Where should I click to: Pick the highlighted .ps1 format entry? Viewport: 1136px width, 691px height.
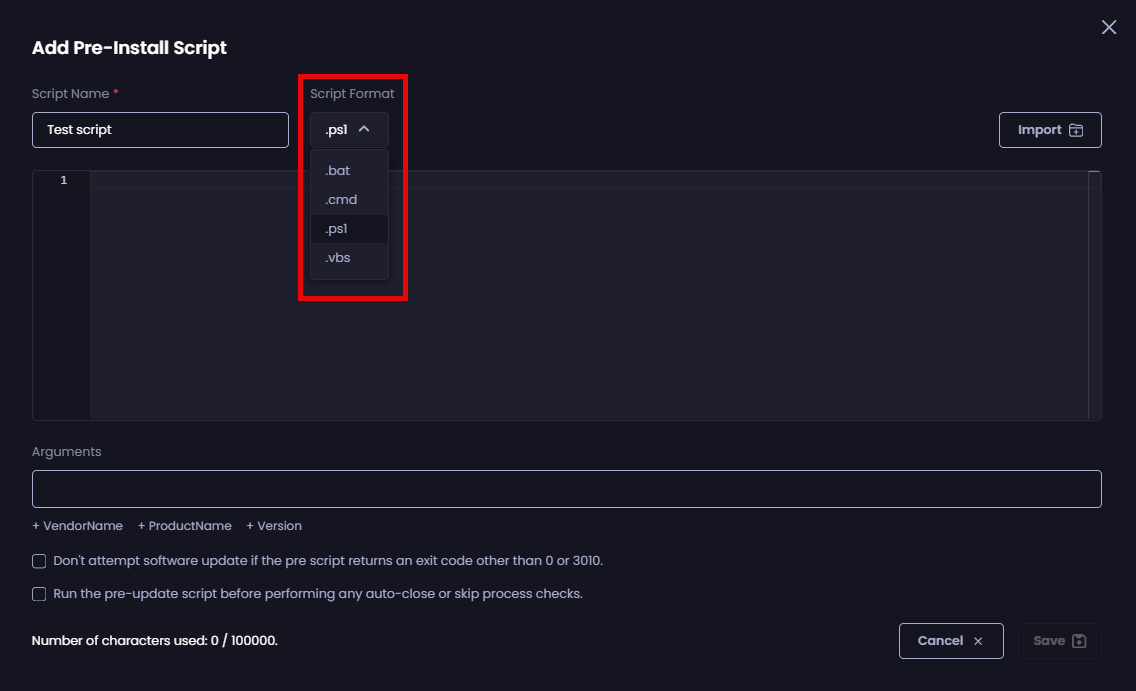click(337, 228)
